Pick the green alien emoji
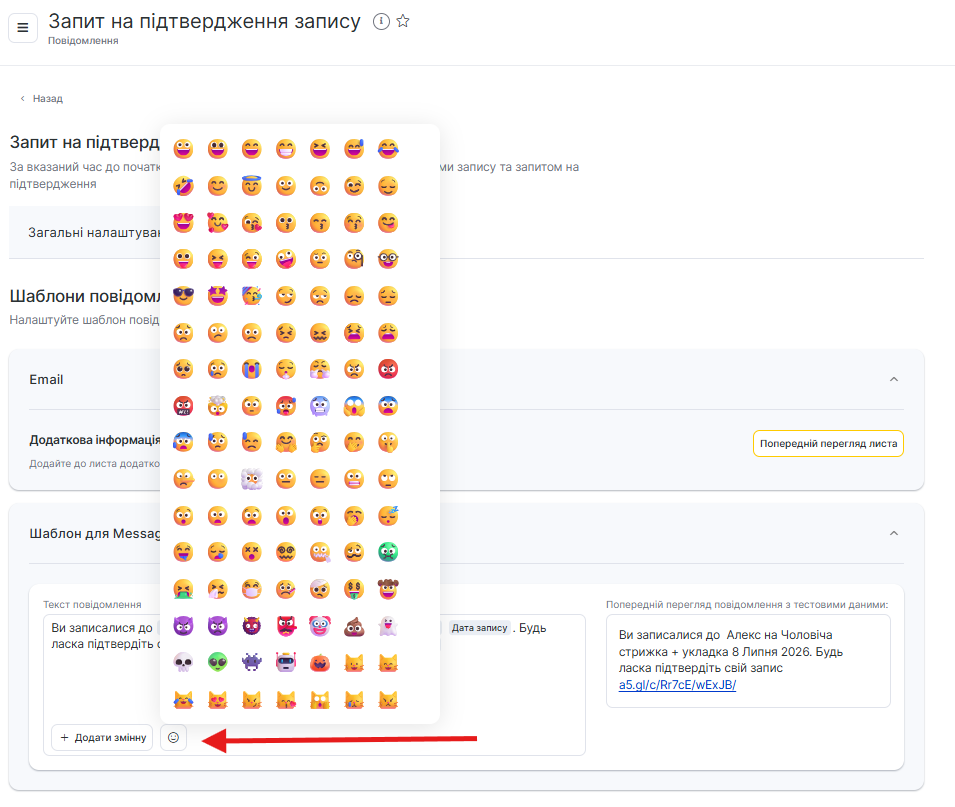Viewport: 955px width, 807px height. [218, 664]
